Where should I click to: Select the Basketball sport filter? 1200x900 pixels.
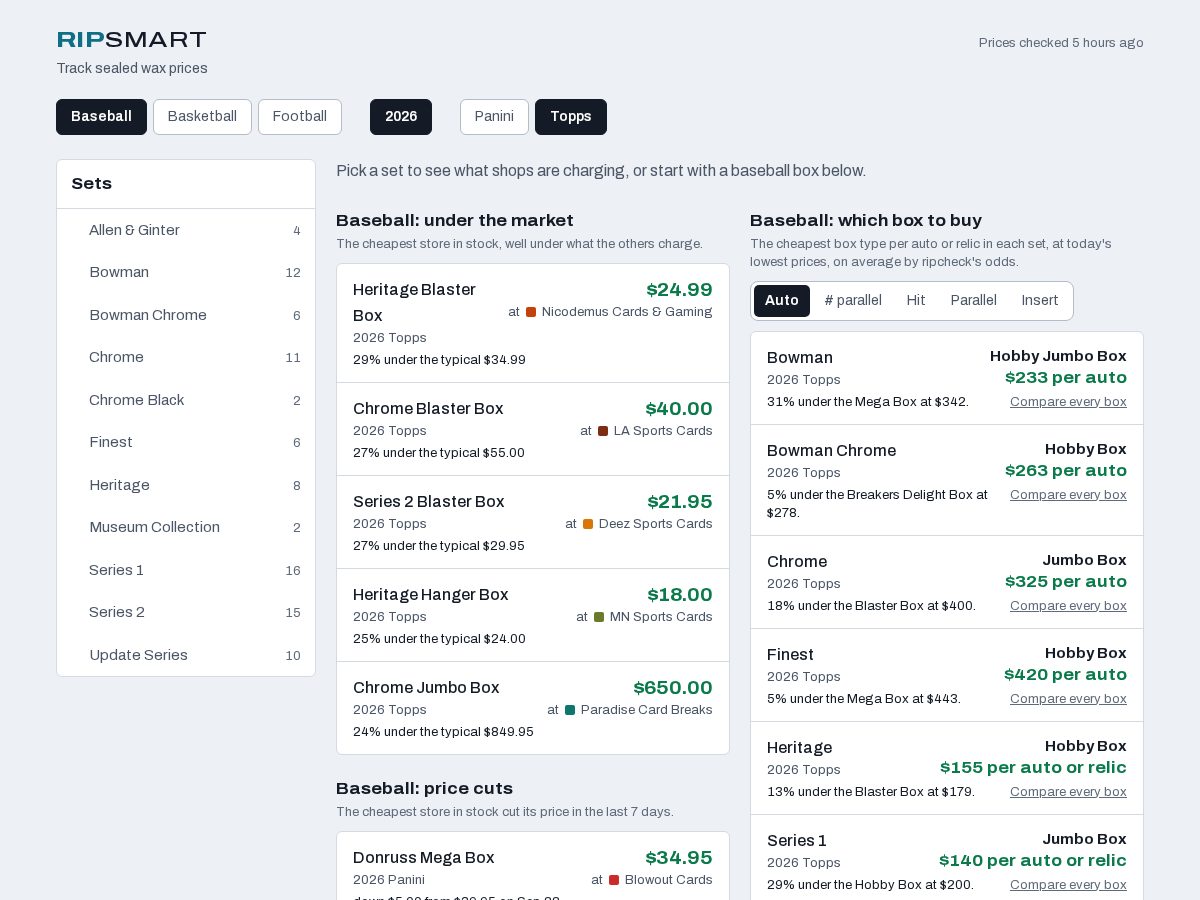pos(202,117)
